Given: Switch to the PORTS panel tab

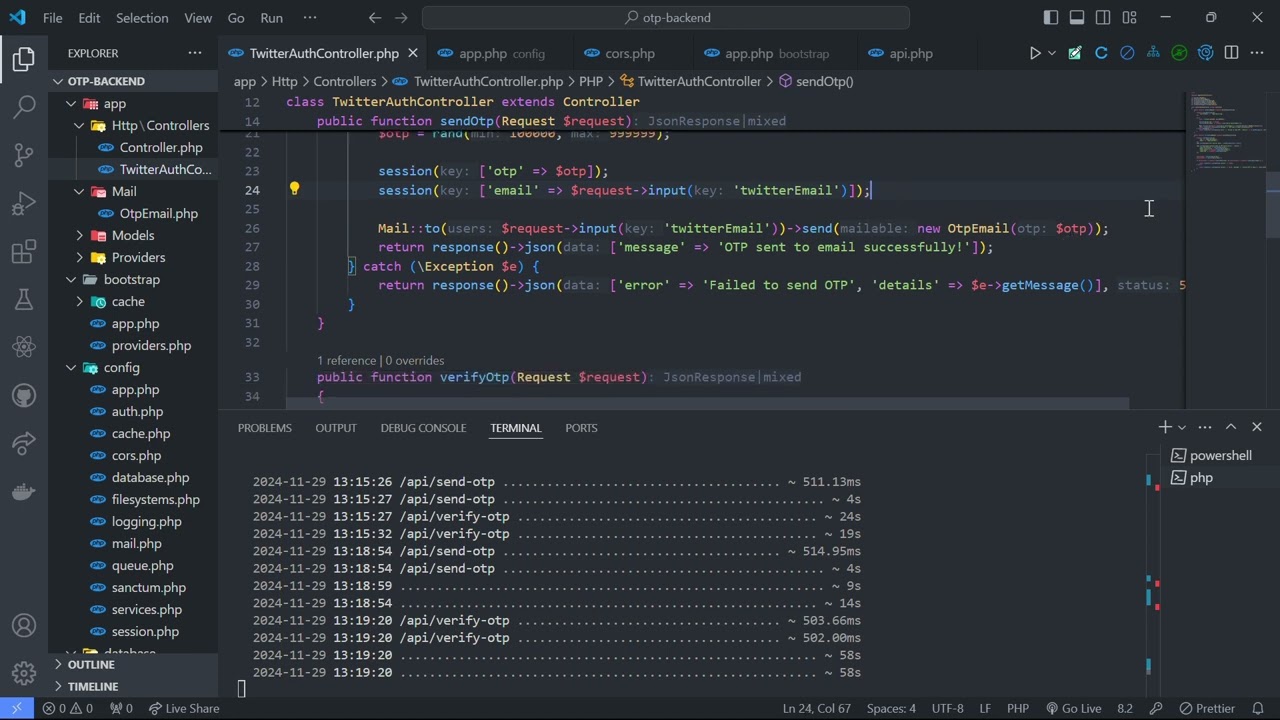Looking at the screenshot, I should [581, 427].
